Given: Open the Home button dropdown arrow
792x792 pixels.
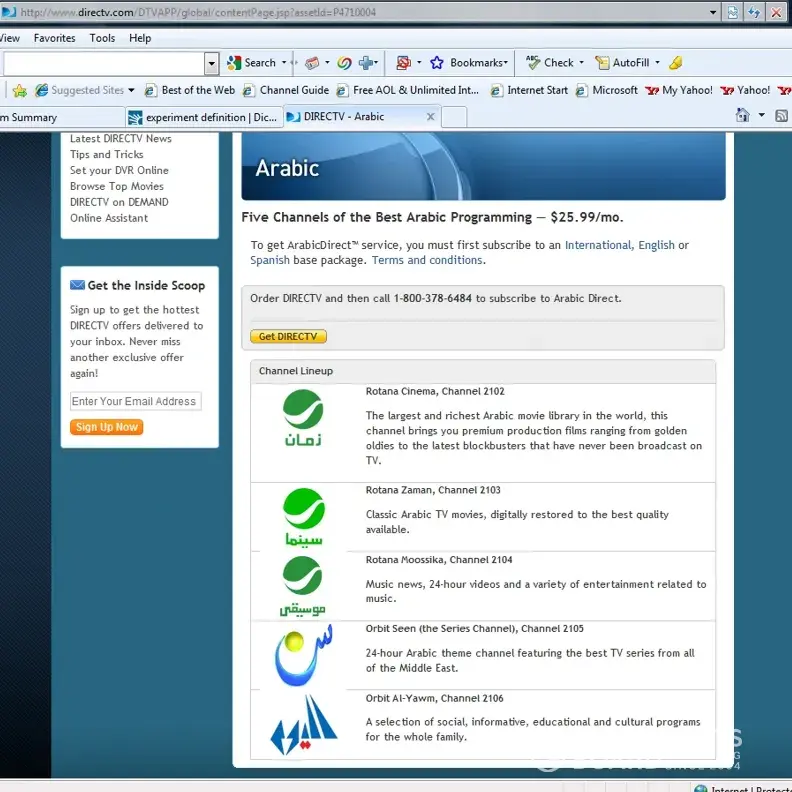Looking at the screenshot, I should (x=761, y=115).
